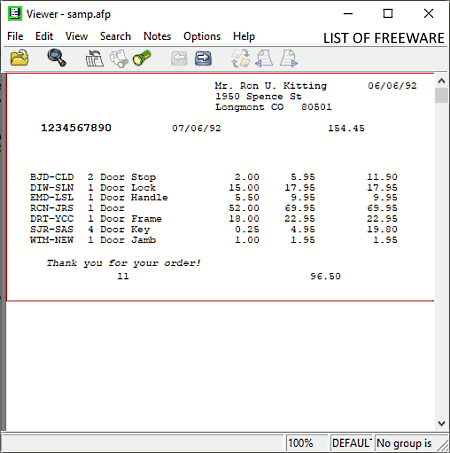Click 'Thank you for your order!' text
This screenshot has height=453, width=450.
tap(124, 263)
